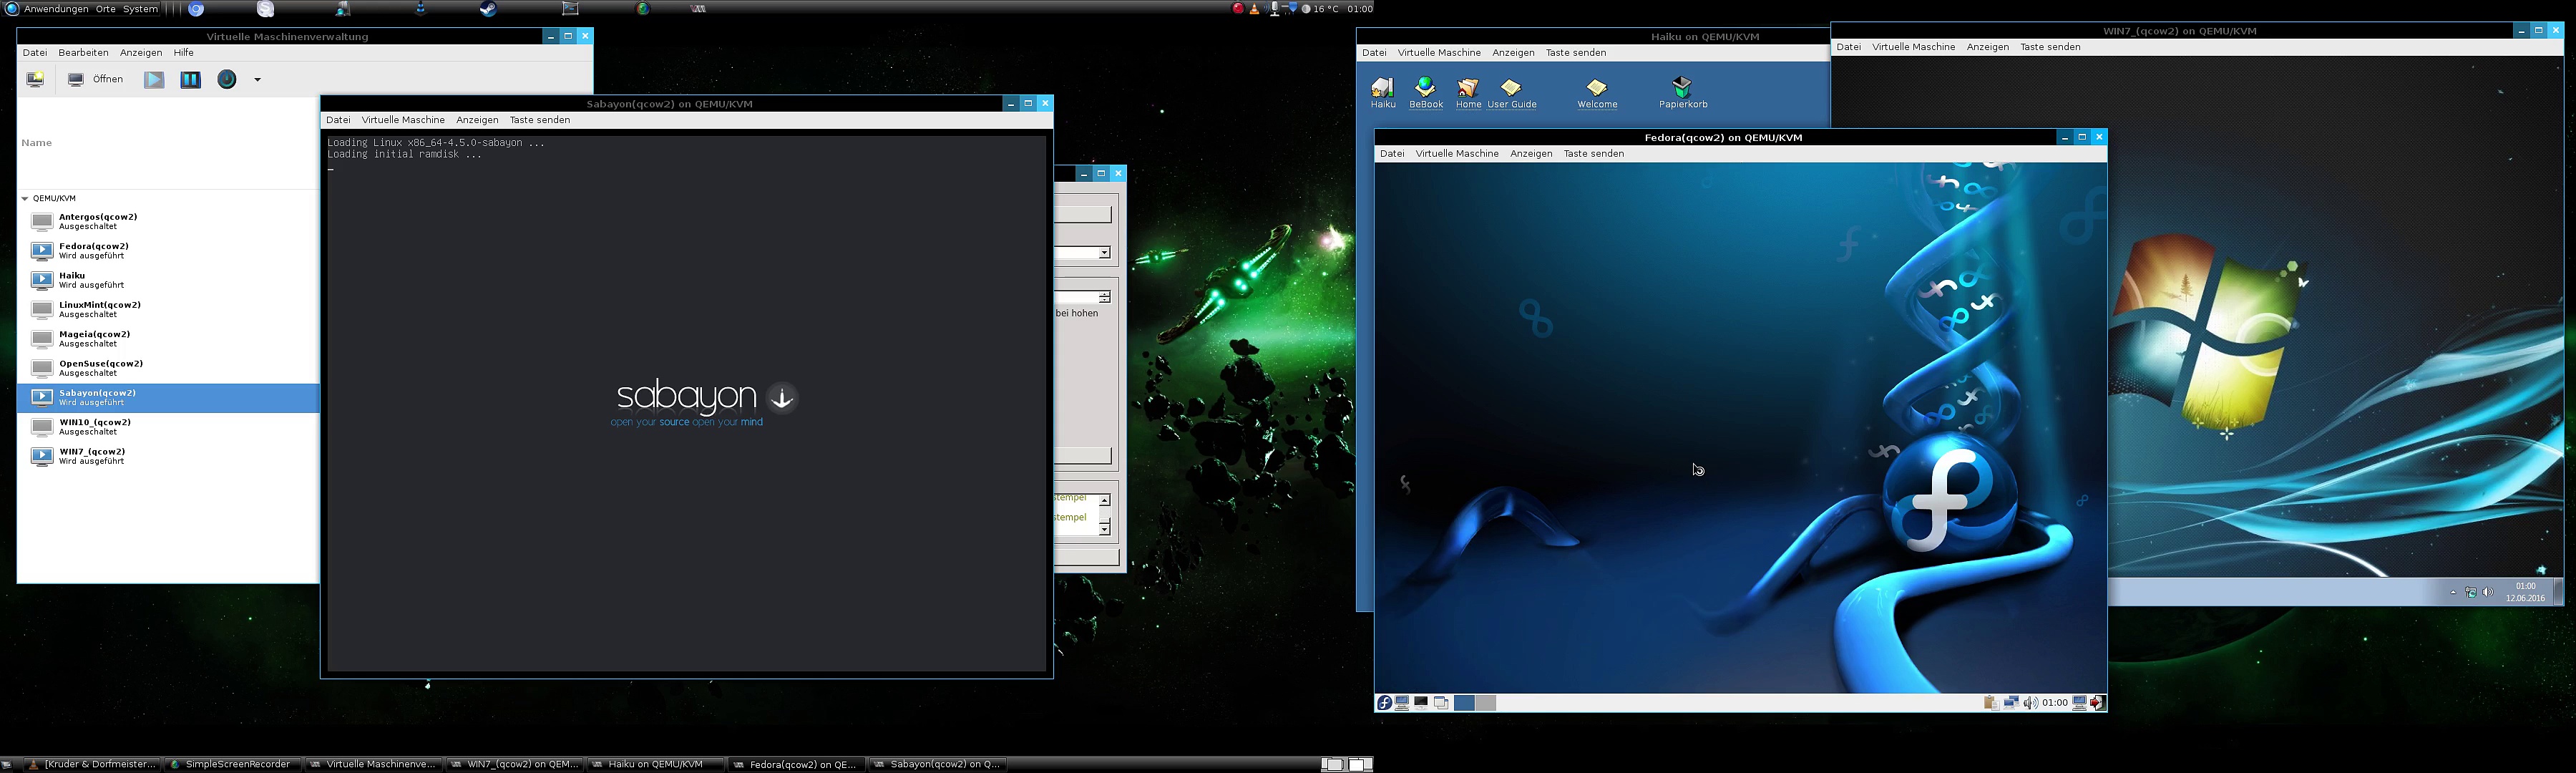Collapse the QEMU/KVM tree group
Screen dimensions: 2576x773
point(25,198)
